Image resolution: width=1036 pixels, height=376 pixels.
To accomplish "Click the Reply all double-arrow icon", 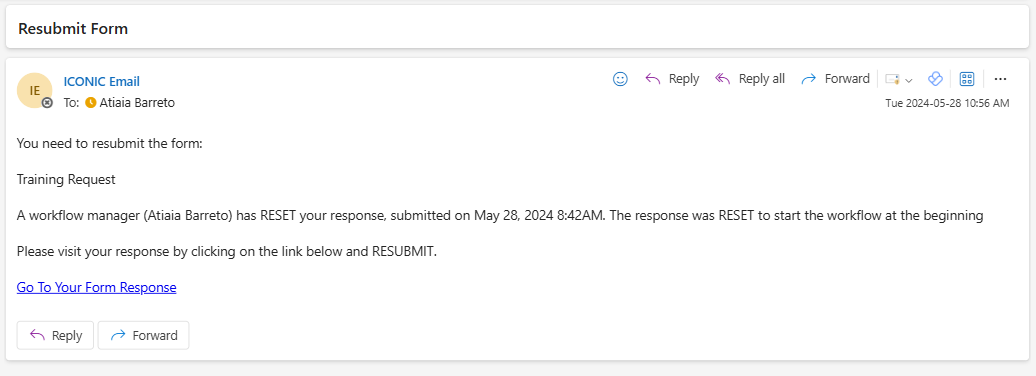I will [x=723, y=79].
